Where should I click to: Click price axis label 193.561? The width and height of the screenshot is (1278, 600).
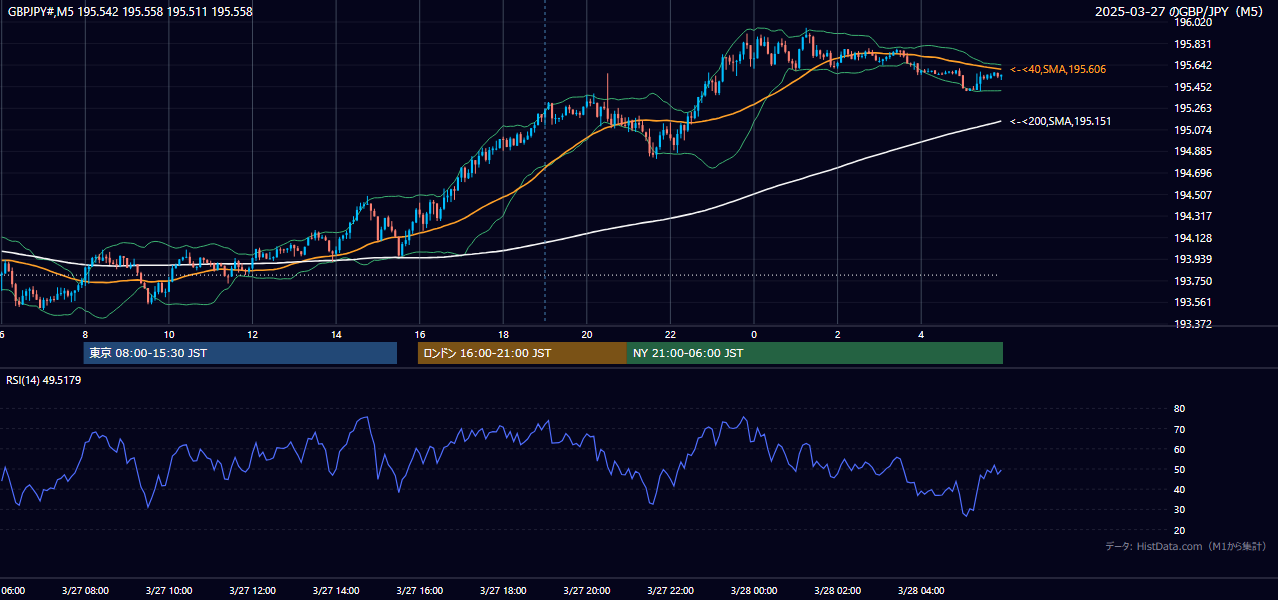pos(1192,302)
